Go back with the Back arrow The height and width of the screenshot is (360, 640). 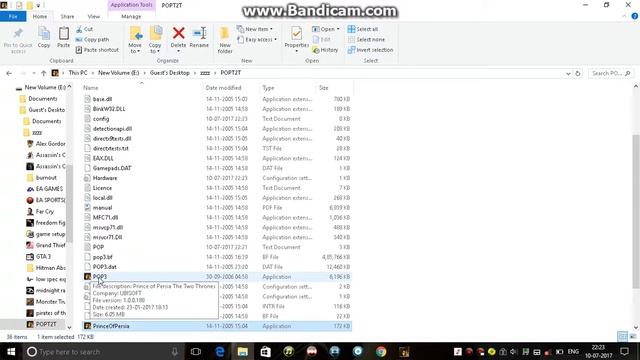9,73
